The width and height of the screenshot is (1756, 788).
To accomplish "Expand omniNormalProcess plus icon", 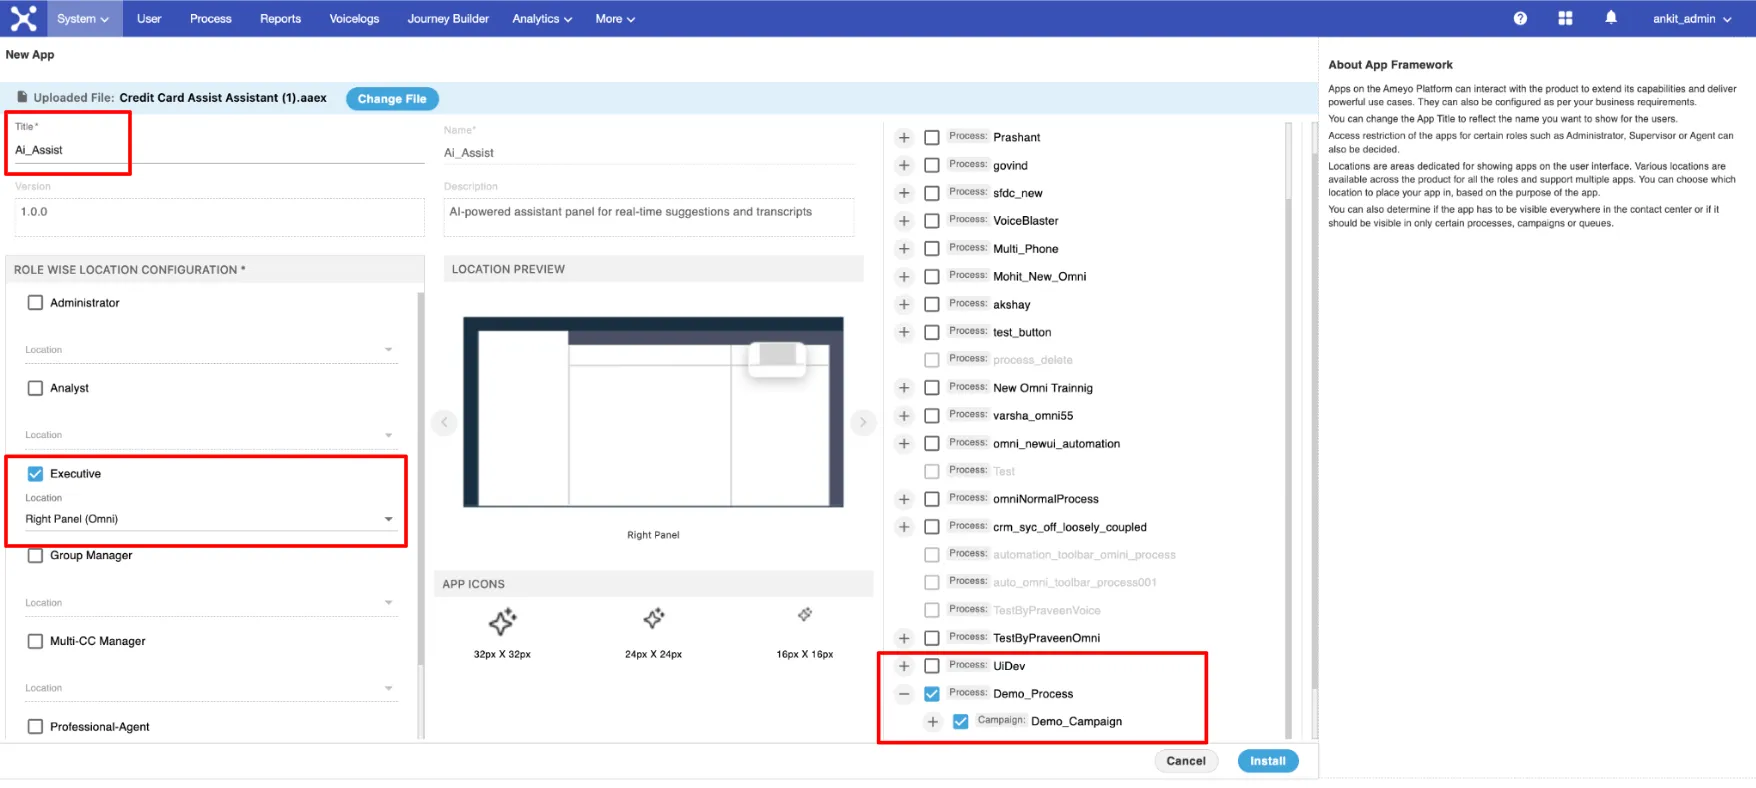I will (904, 499).
